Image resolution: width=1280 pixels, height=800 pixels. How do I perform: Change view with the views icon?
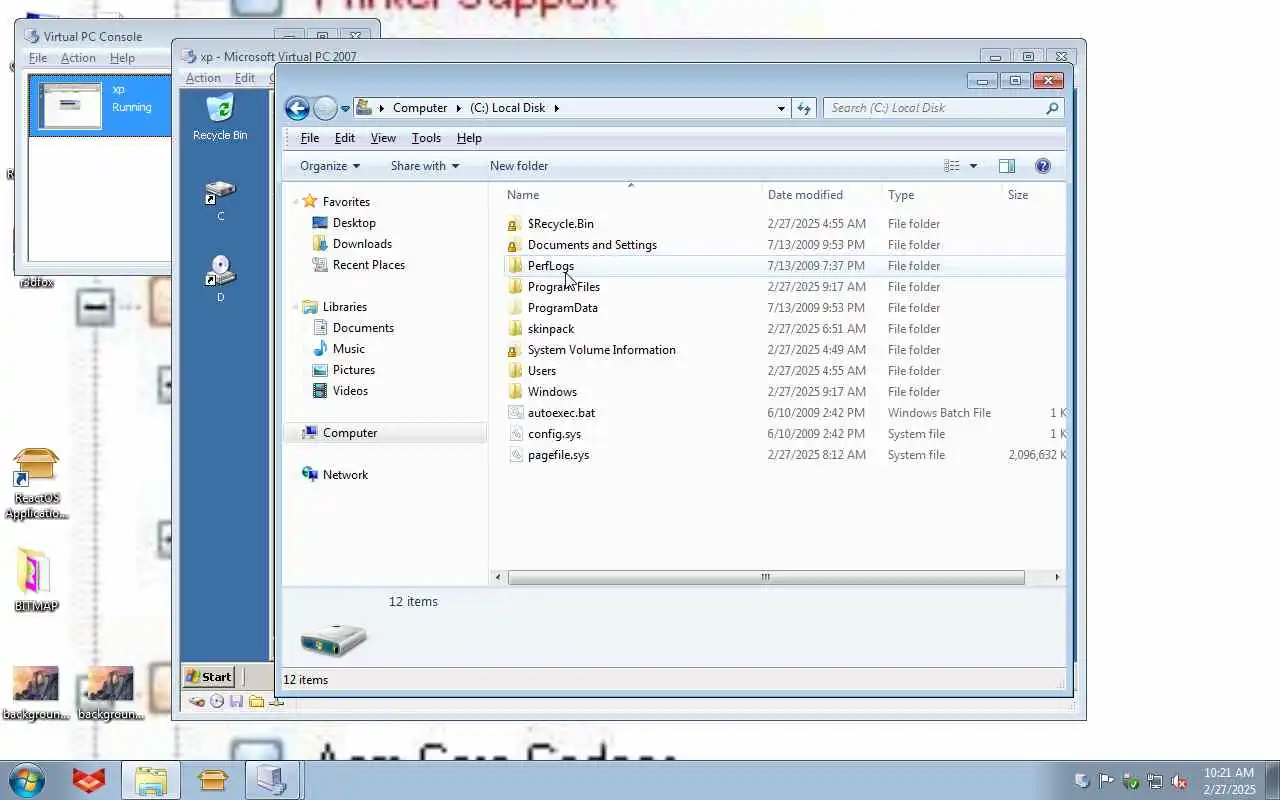[952, 166]
